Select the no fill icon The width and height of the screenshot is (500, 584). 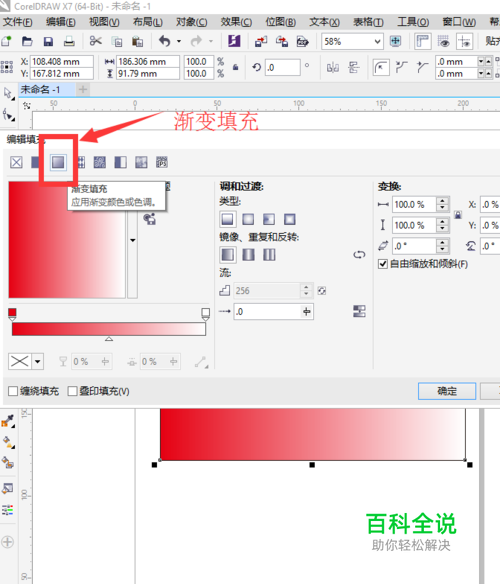(16, 162)
